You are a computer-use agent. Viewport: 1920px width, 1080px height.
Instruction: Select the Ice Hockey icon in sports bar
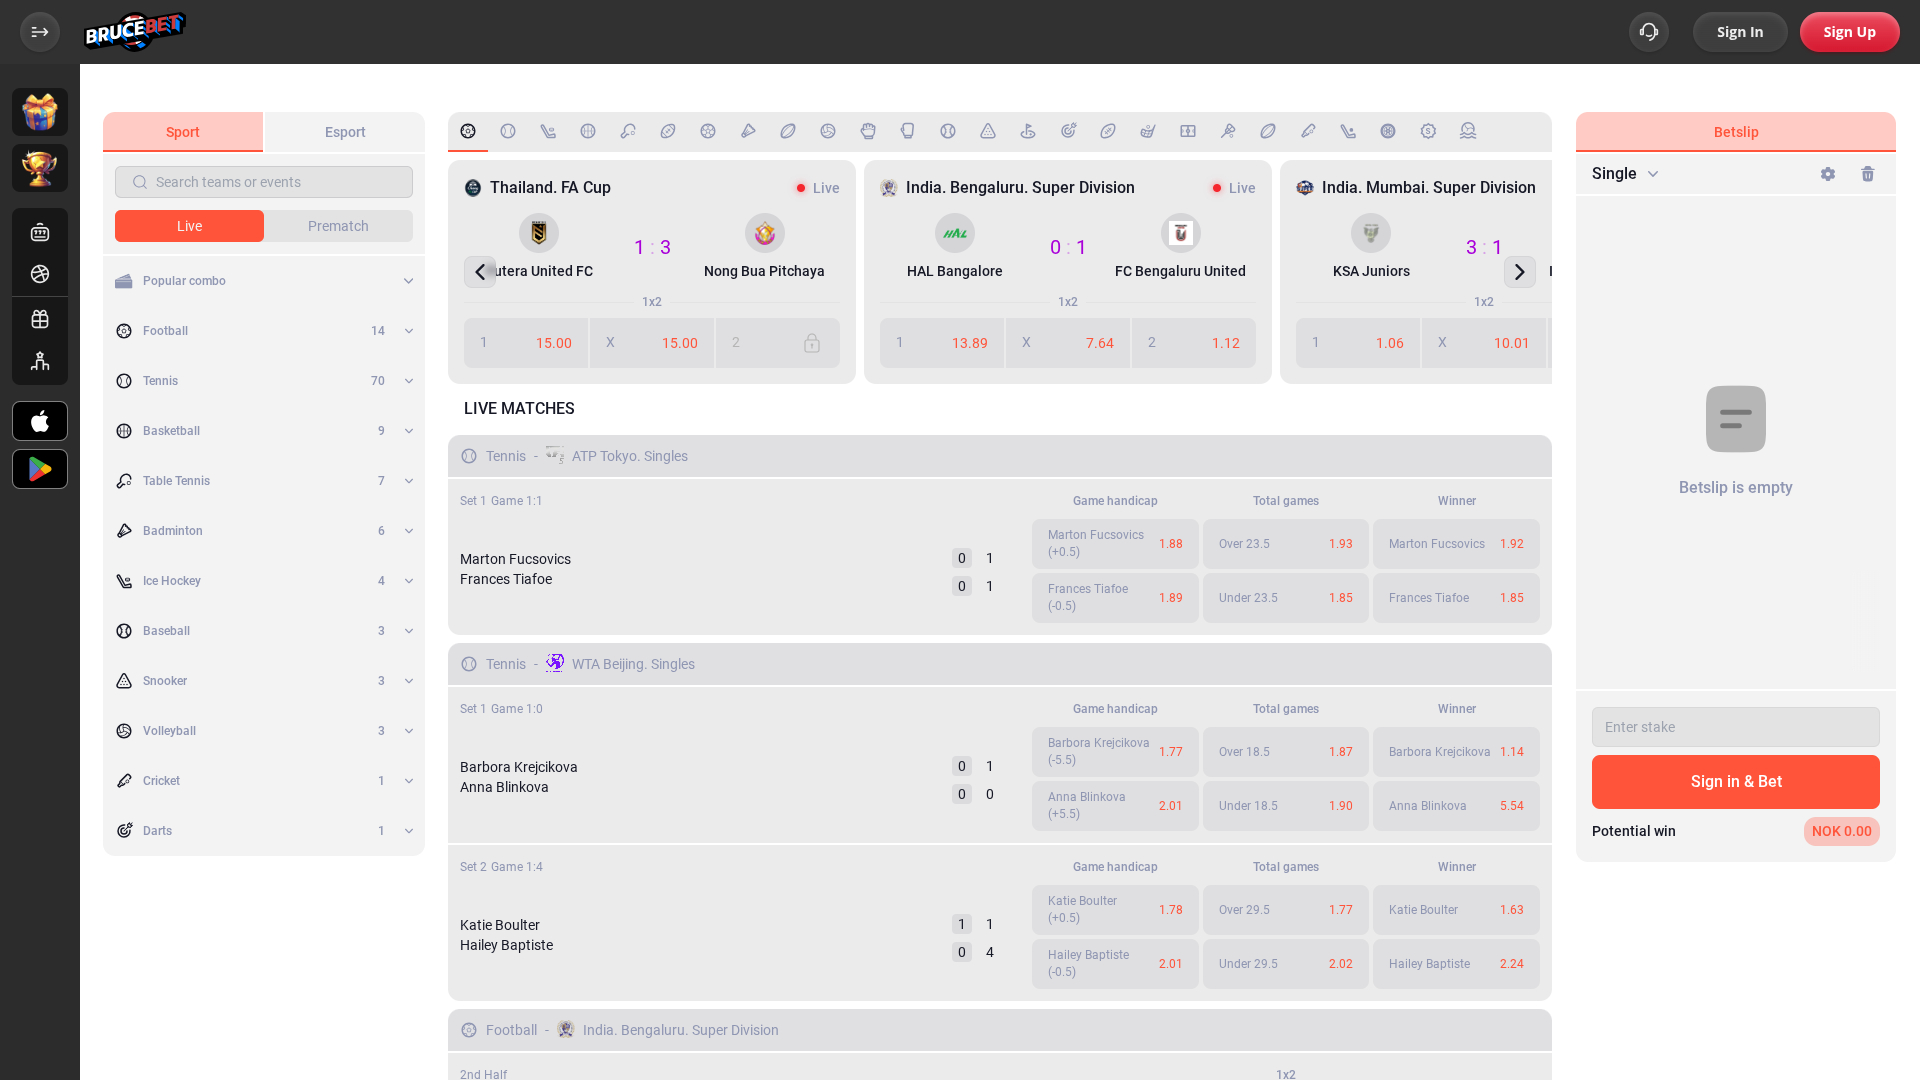pyautogui.click(x=548, y=131)
